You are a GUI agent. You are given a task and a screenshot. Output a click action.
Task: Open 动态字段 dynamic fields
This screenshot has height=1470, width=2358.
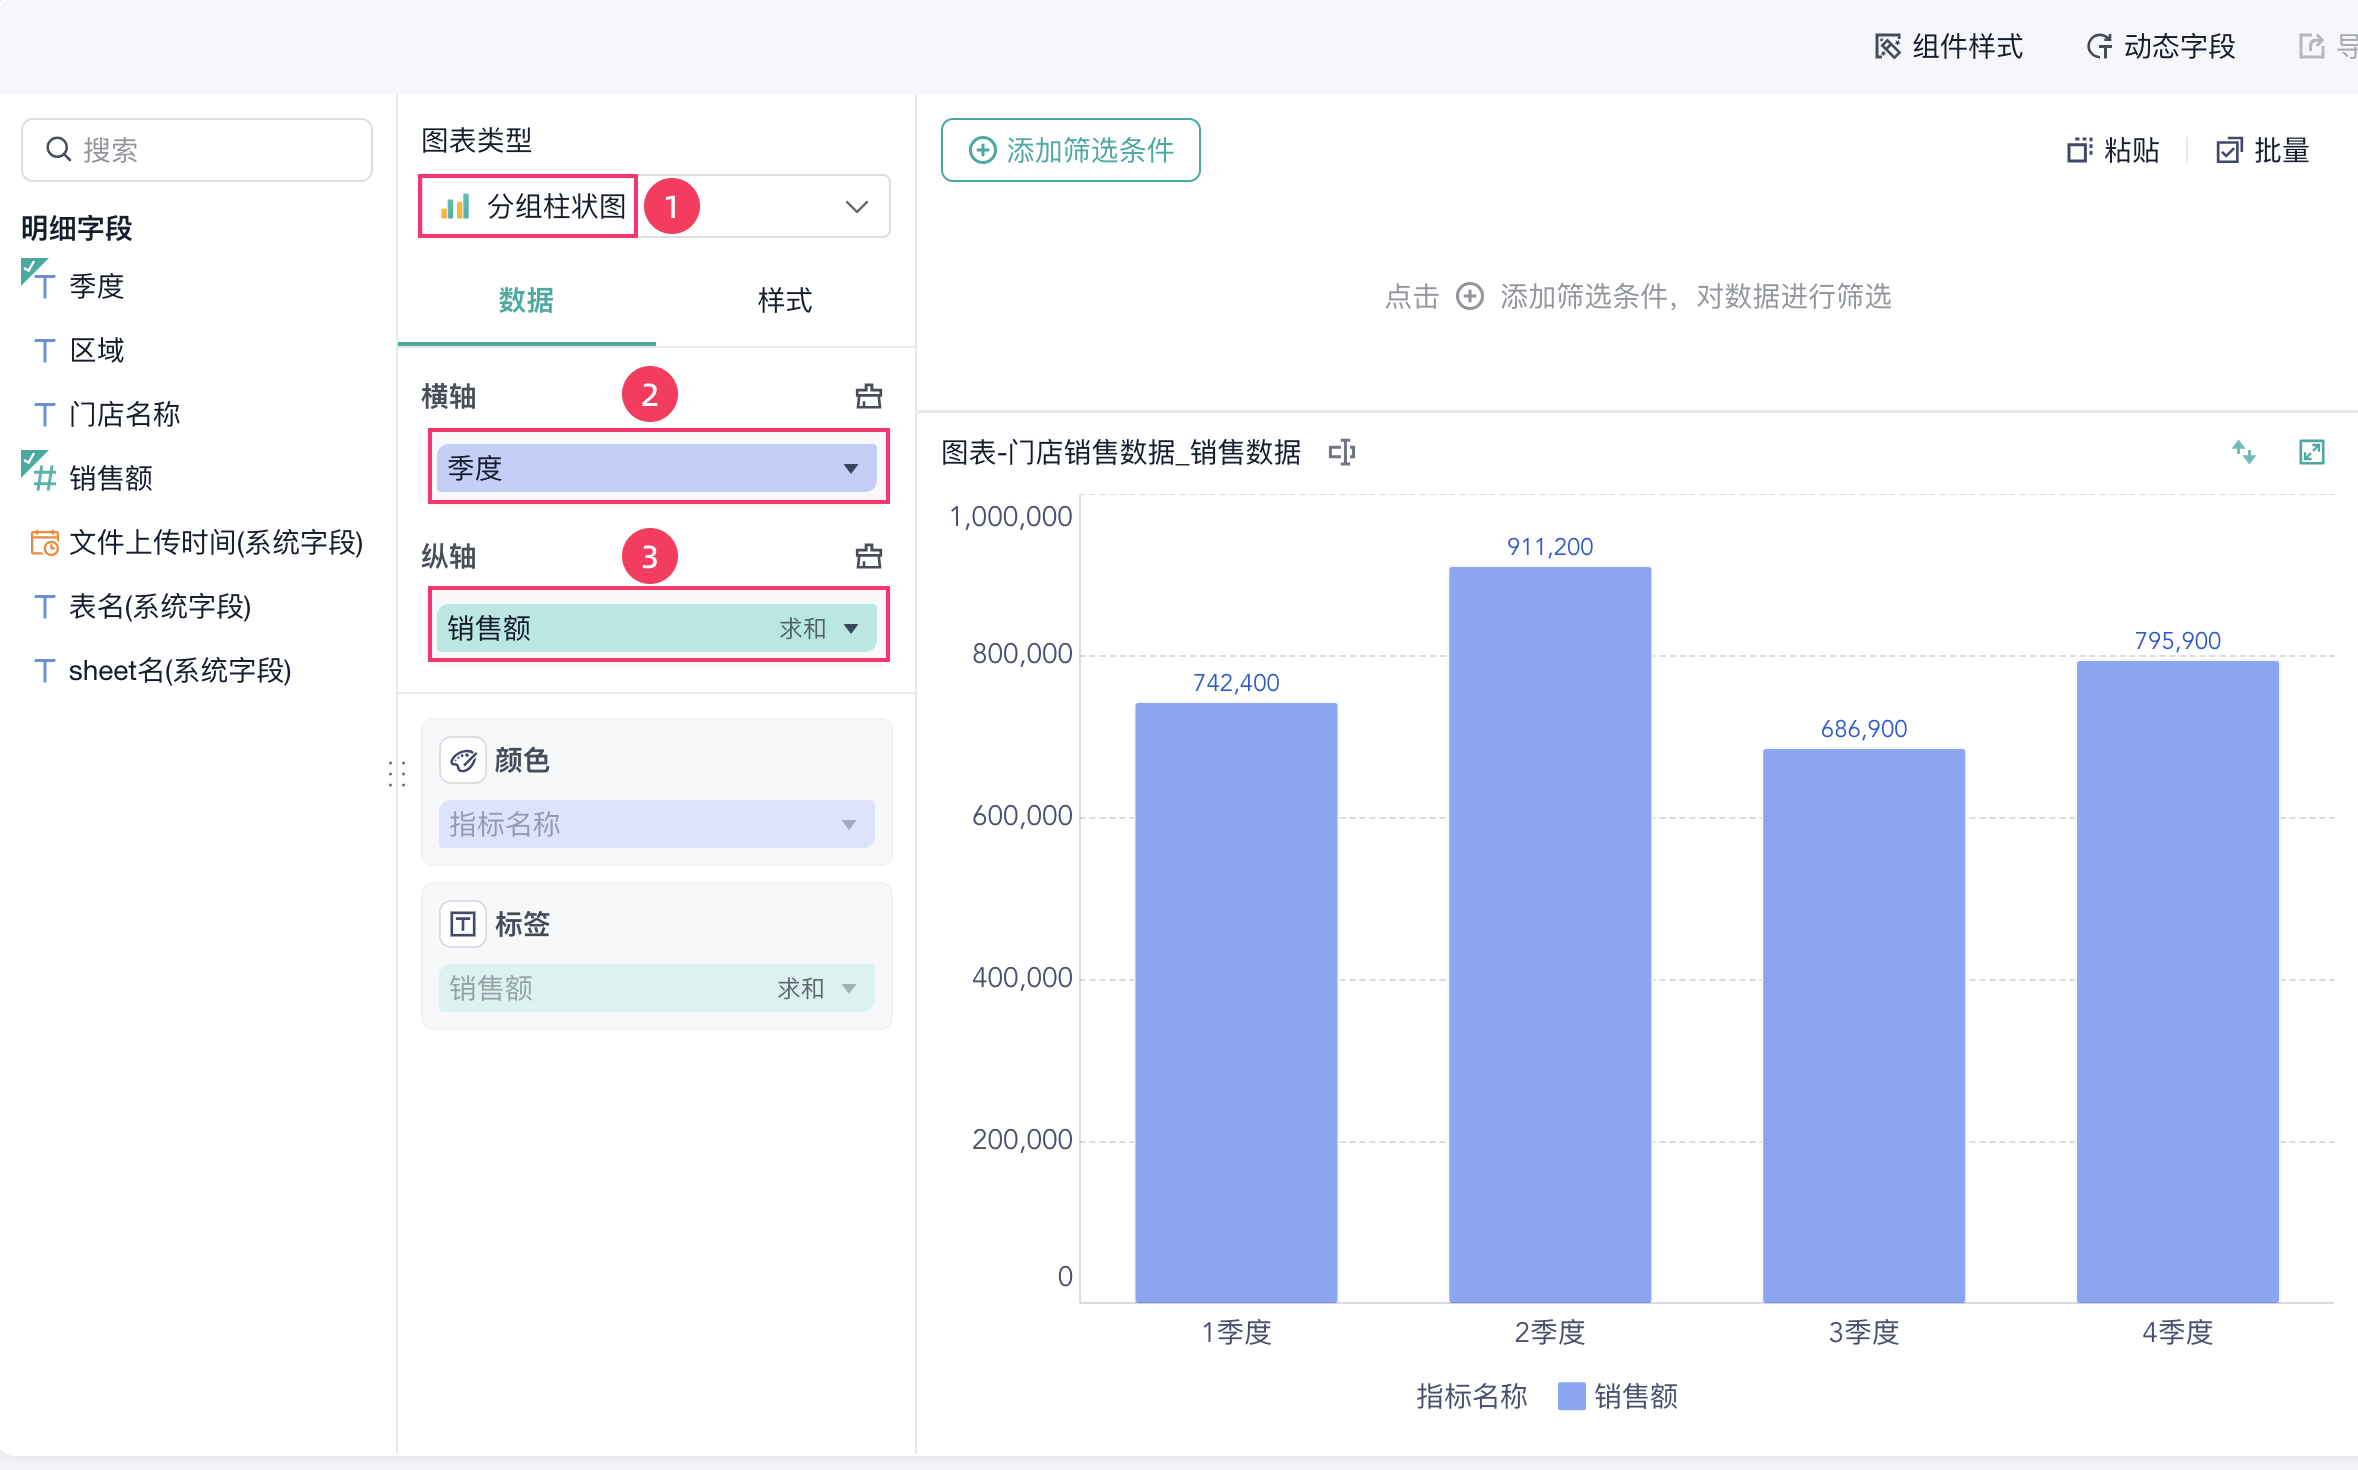pyautogui.click(x=2160, y=47)
